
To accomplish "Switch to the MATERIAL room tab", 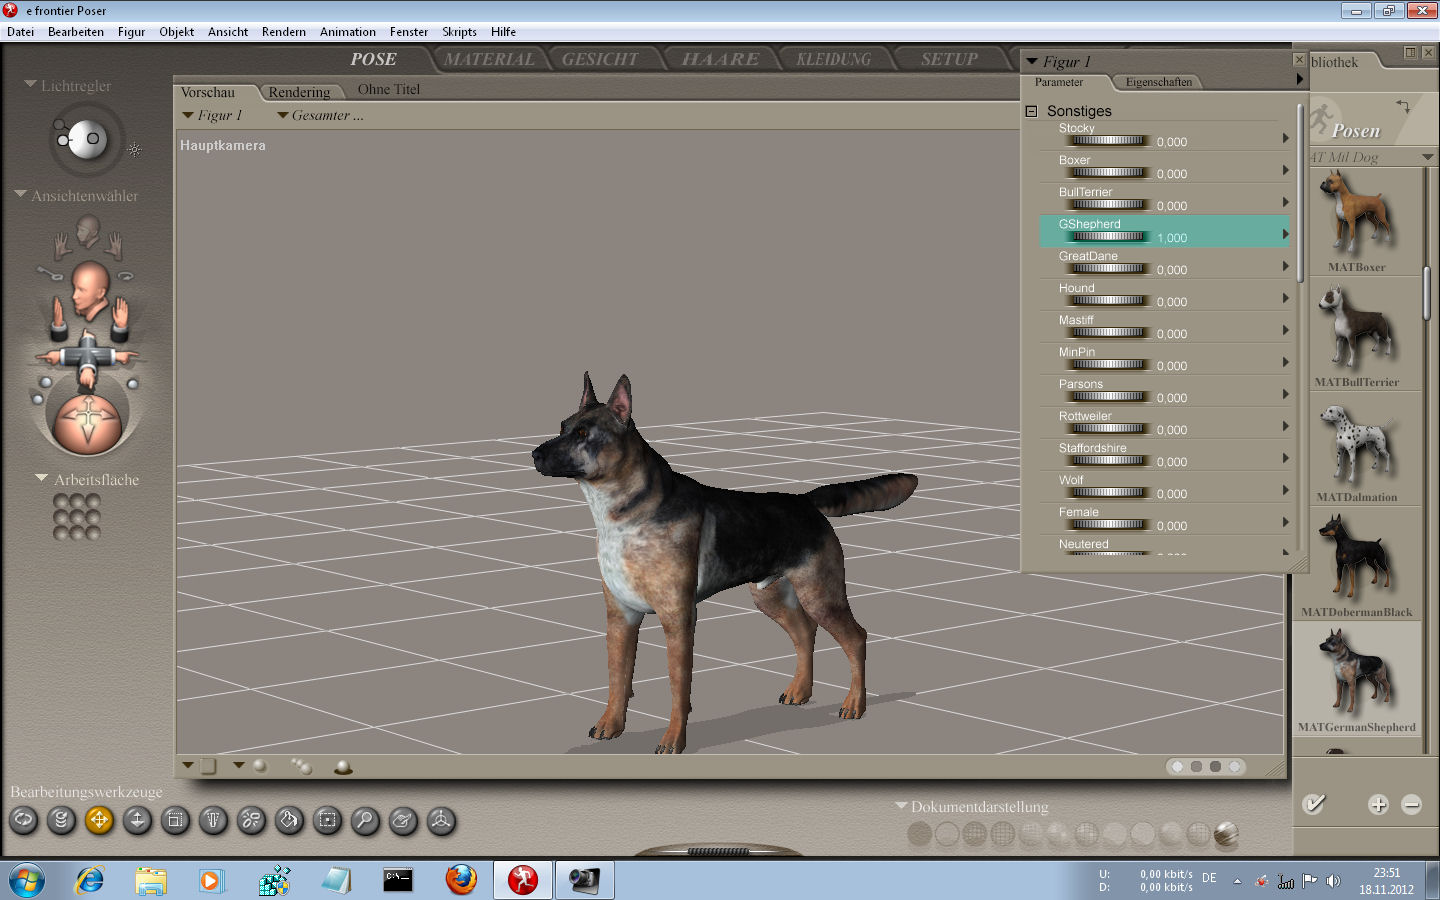I will click(489, 59).
